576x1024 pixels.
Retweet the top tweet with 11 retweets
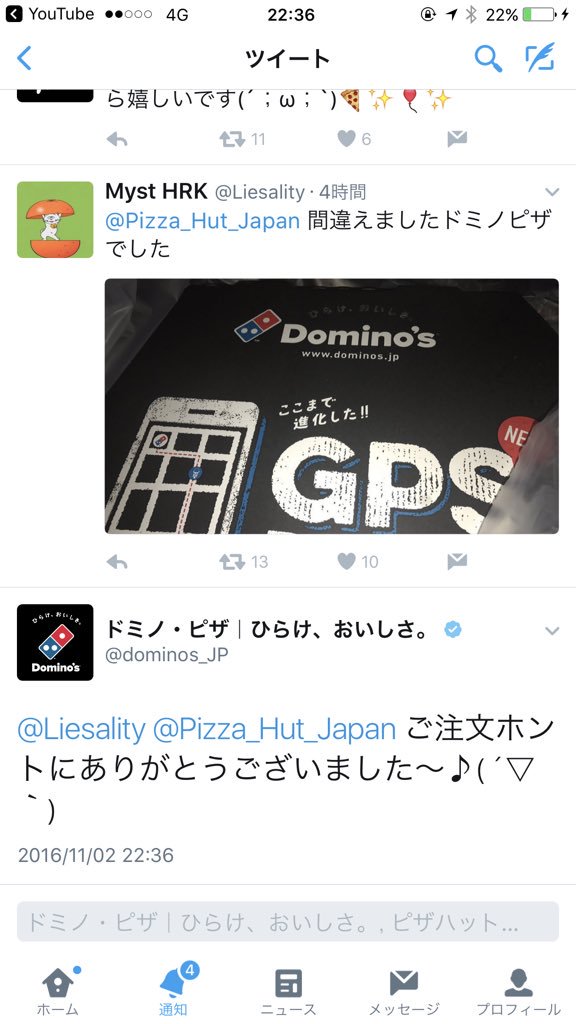[242, 139]
